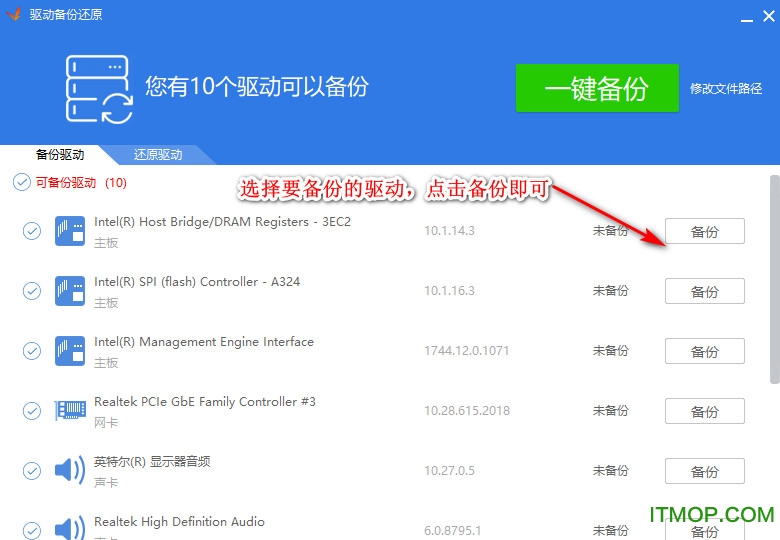Click 主板 label under Host Bridge/DRAM Registers
The width and height of the screenshot is (780, 540).
coord(106,243)
